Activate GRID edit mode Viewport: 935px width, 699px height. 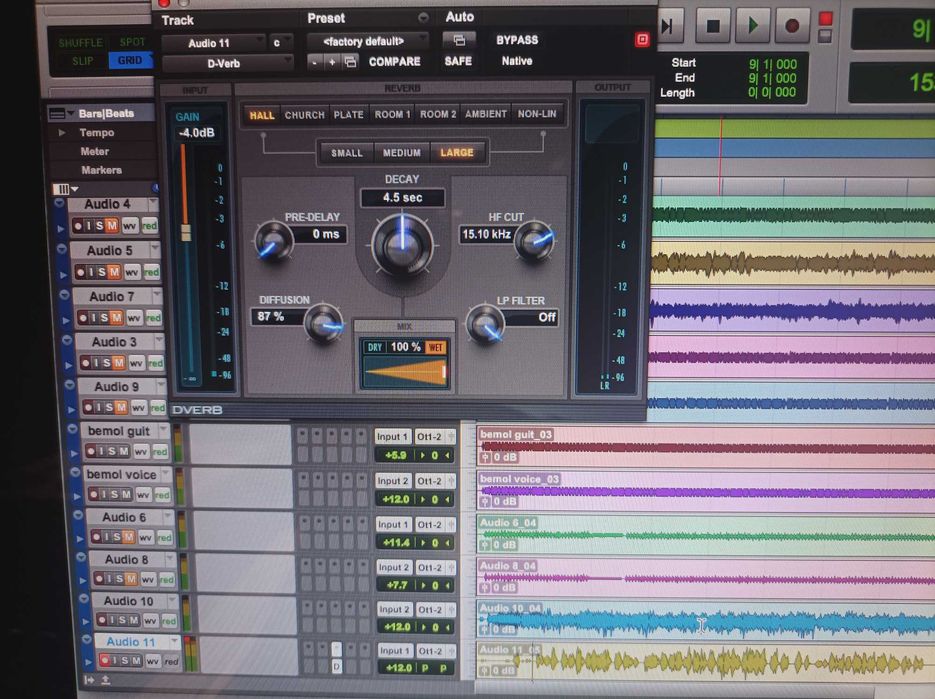click(129, 60)
